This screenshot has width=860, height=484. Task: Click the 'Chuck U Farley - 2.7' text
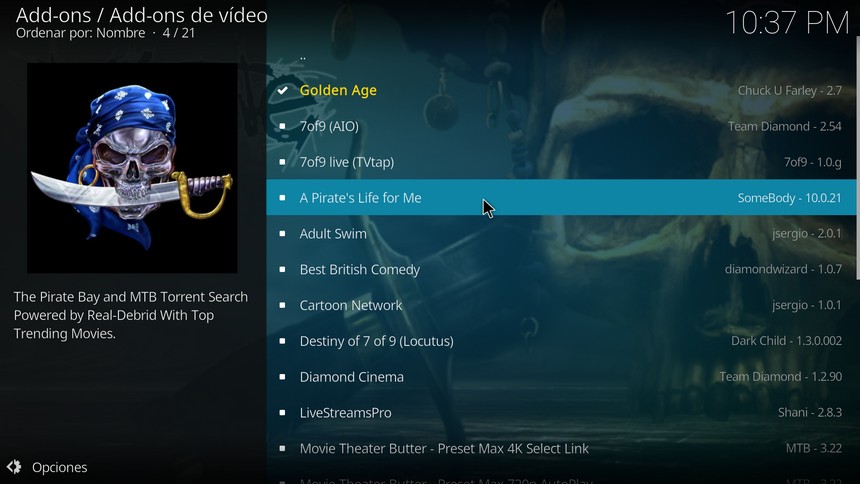790,91
